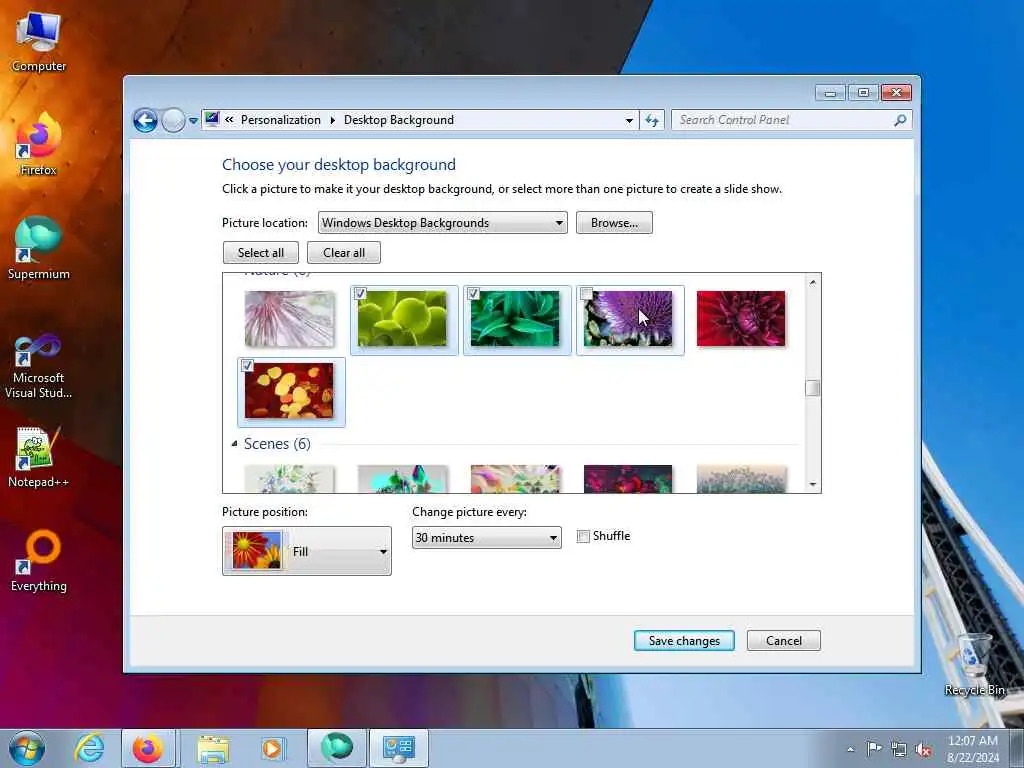1024x768 pixels.
Task: Launch Internet Explorer from the taskbar
Action: tap(89, 748)
